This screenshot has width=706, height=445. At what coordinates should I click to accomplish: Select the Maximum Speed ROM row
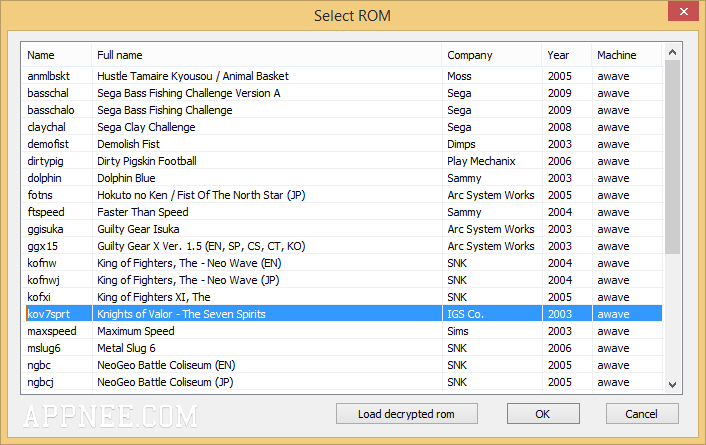(344, 331)
